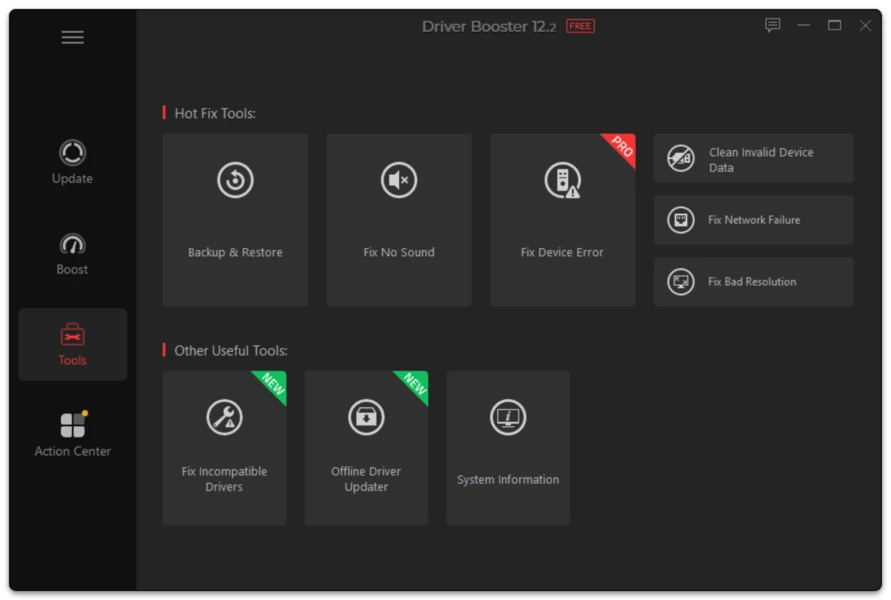
Task: Open Action Center in the sidebar
Action: click(x=72, y=435)
